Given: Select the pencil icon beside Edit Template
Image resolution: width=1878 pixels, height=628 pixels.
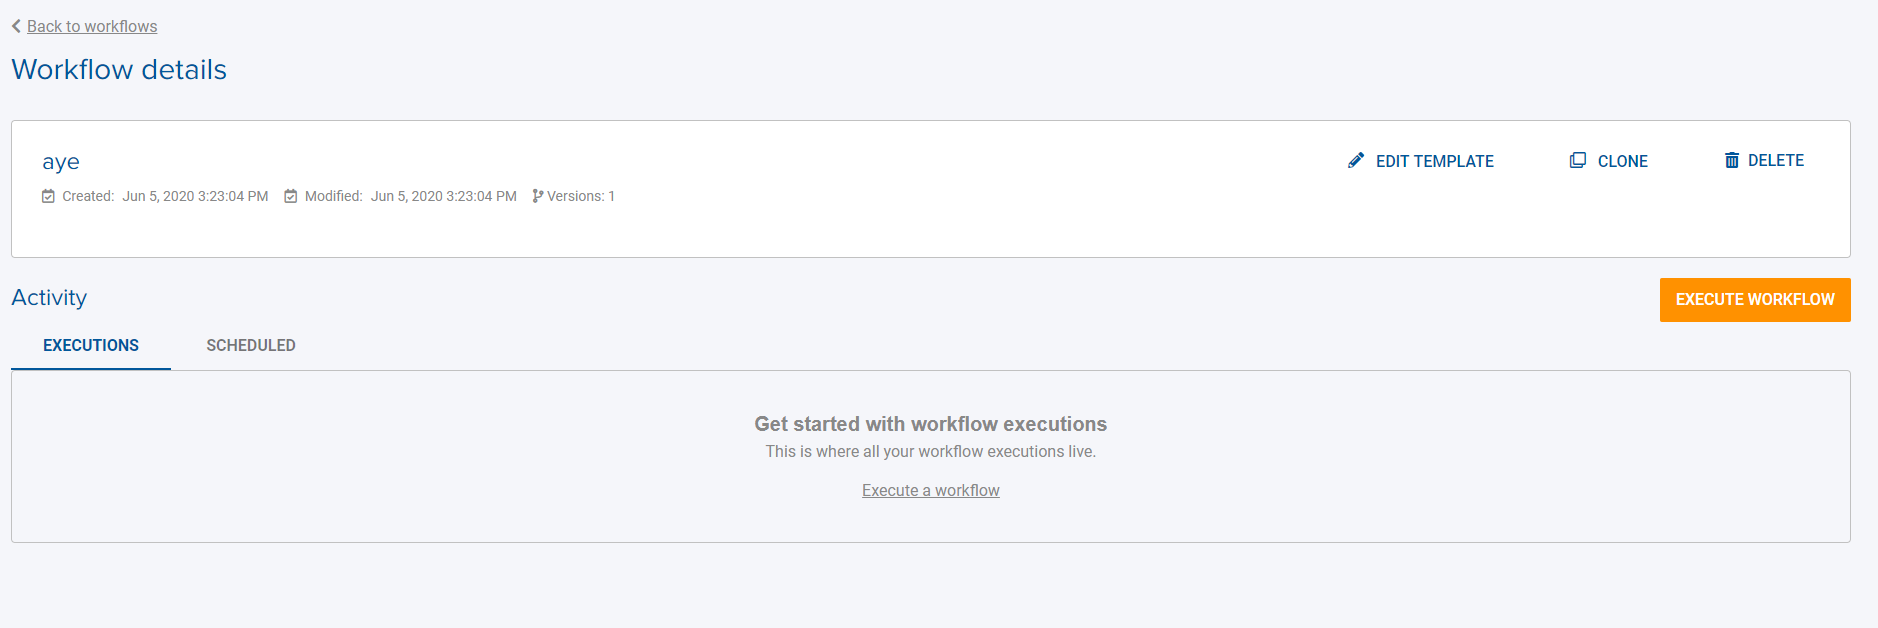Looking at the screenshot, I should (x=1355, y=160).
